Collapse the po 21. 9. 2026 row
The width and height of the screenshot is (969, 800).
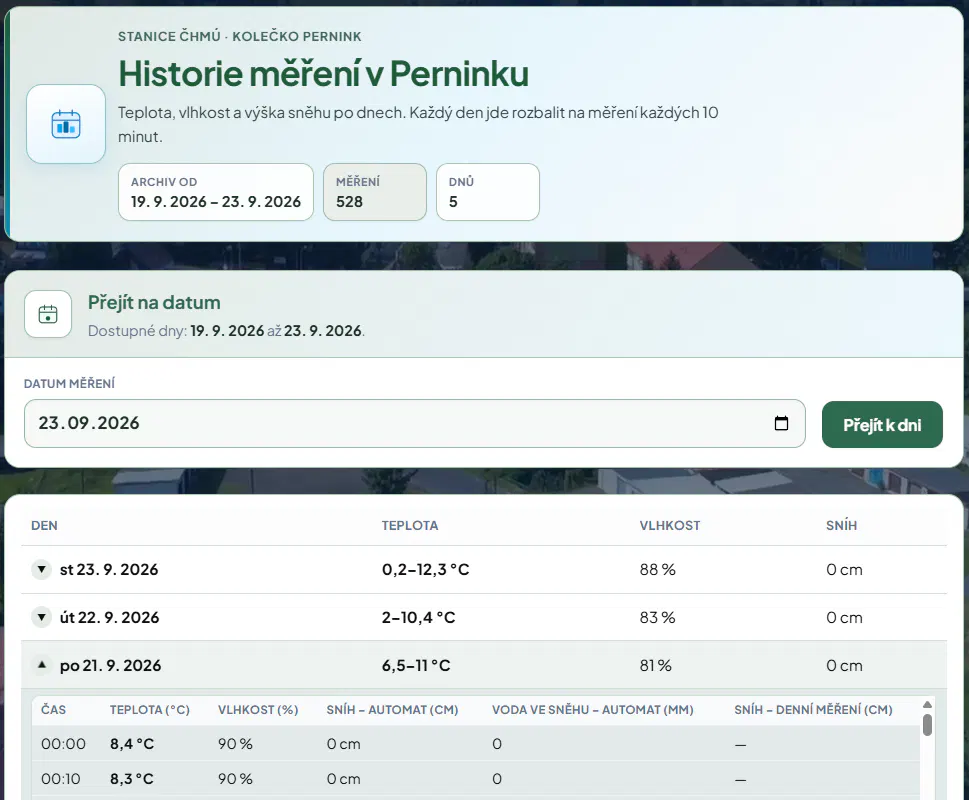click(41, 665)
